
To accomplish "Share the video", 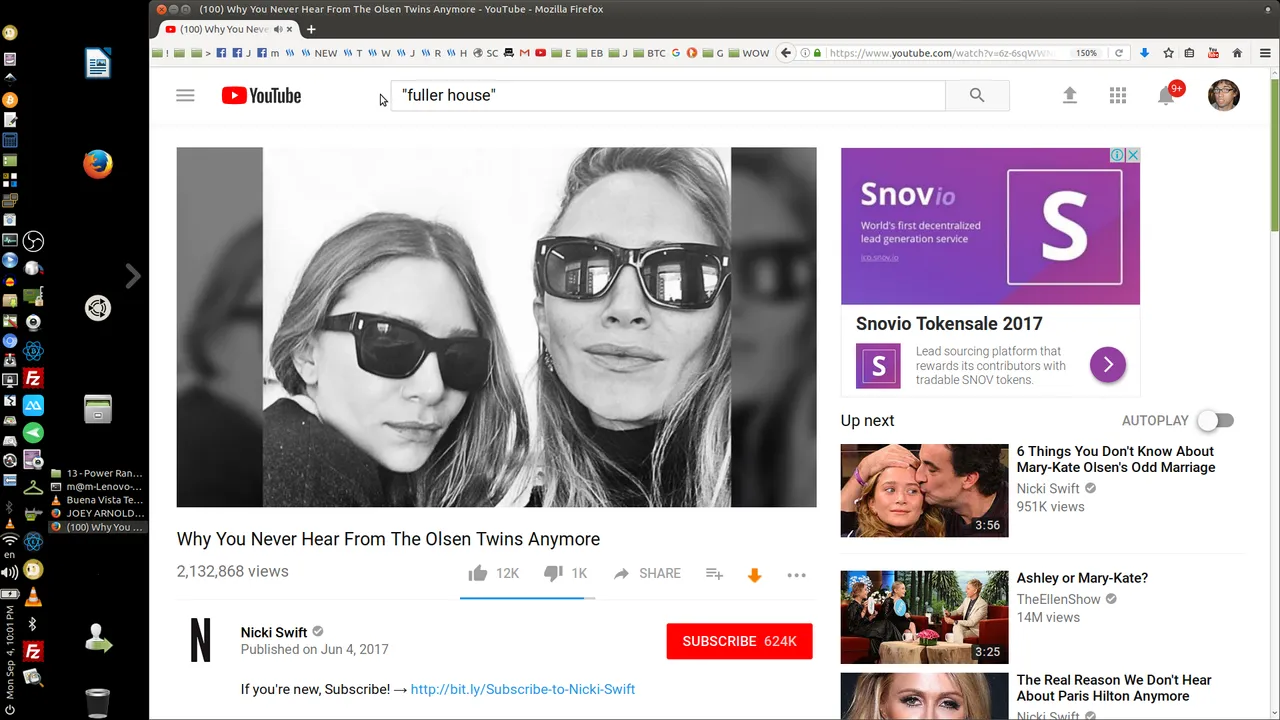I will [647, 573].
